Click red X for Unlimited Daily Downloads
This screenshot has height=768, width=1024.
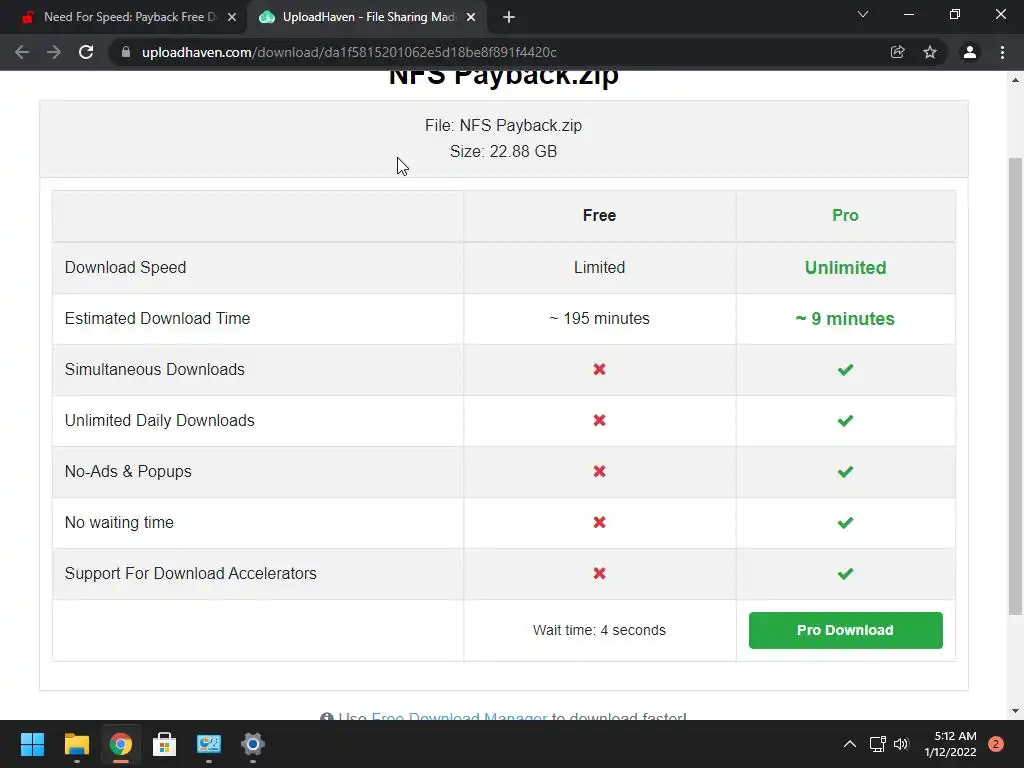(x=600, y=421)
